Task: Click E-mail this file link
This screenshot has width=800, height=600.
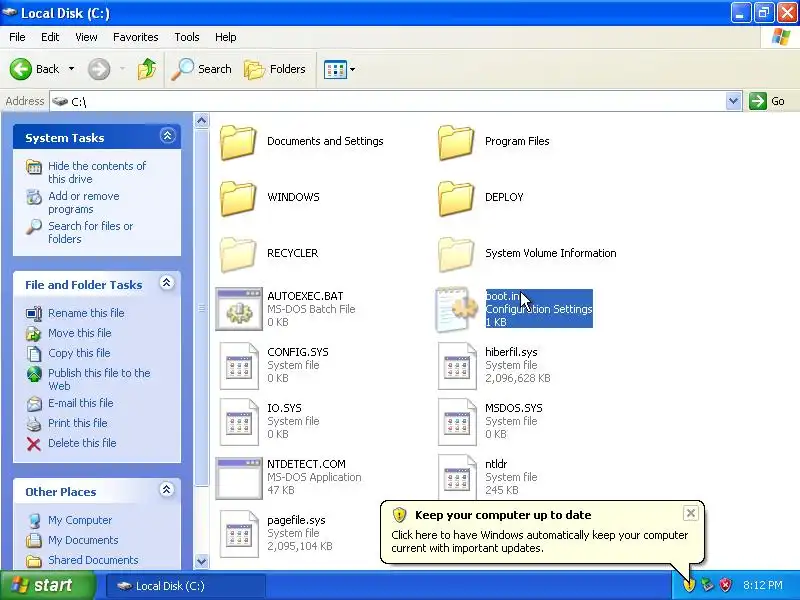Action: tap(81, 403)
